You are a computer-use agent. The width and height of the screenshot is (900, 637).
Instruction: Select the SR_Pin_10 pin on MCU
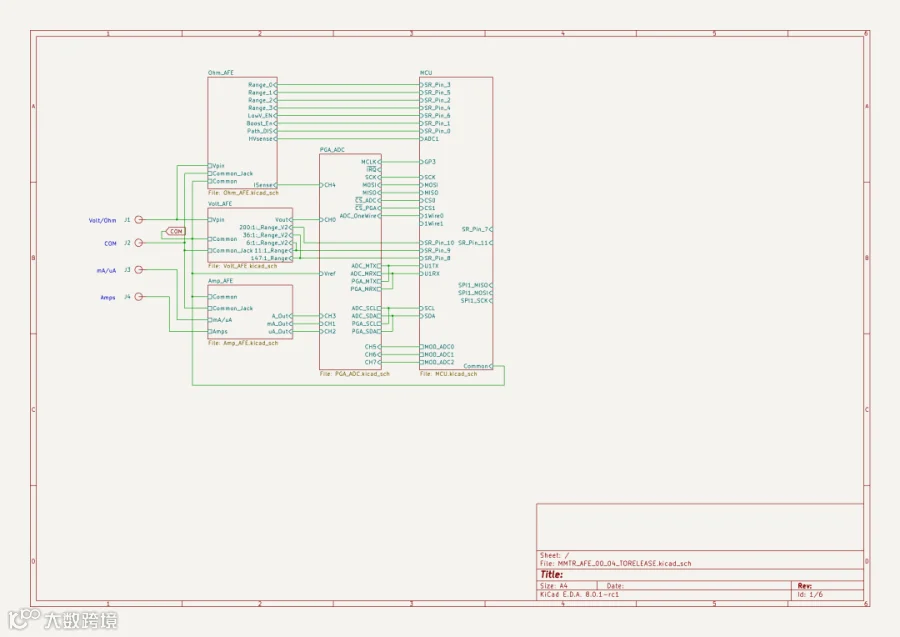click(437, 243)
